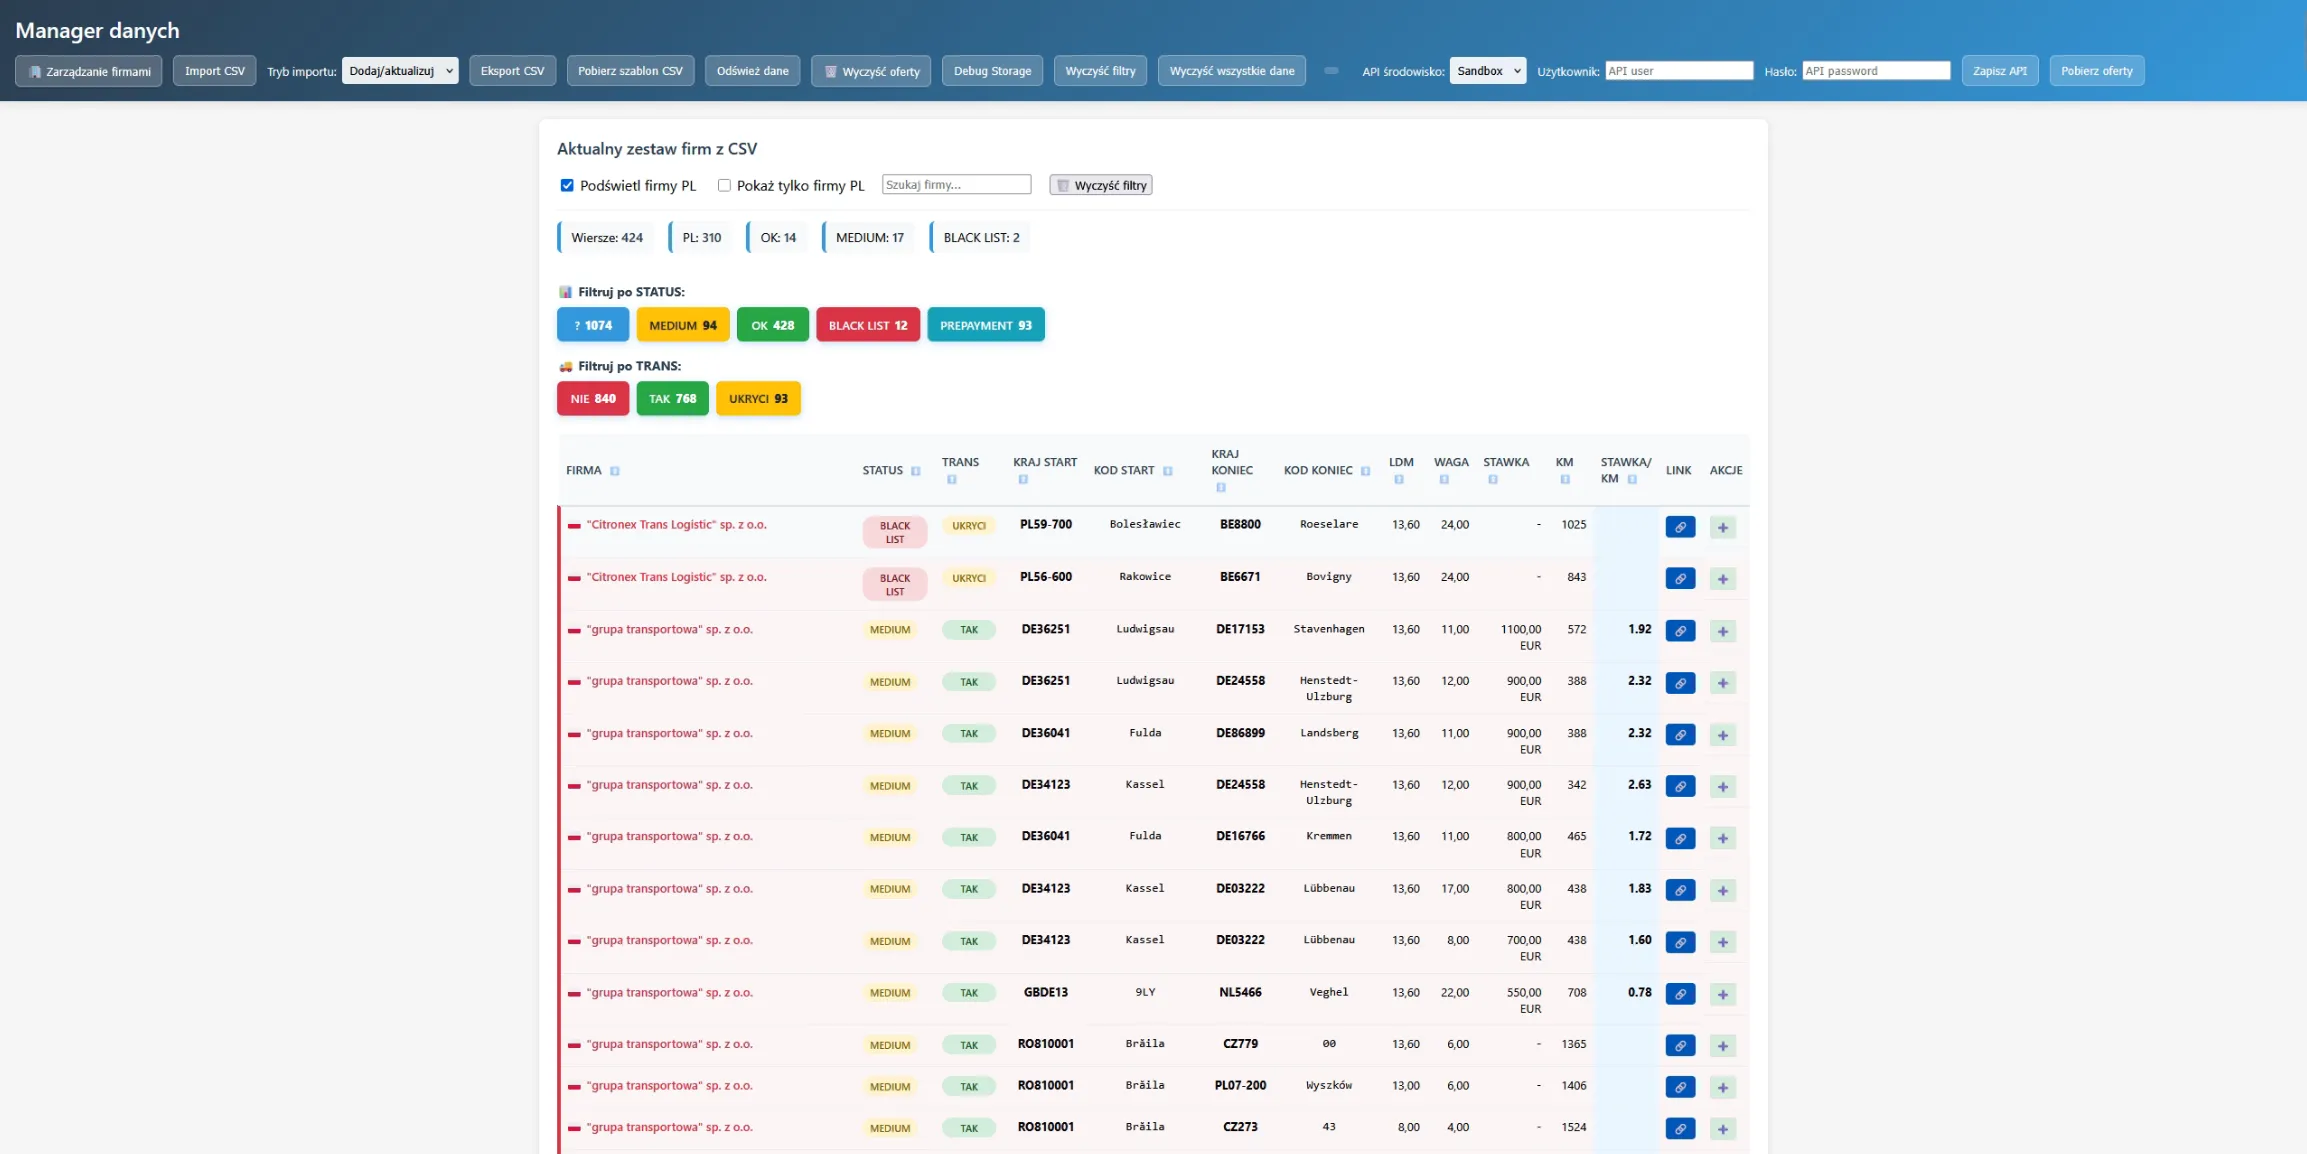
Task: Flip the small toggle left of API środowisko
Action: click(1331, 70)
